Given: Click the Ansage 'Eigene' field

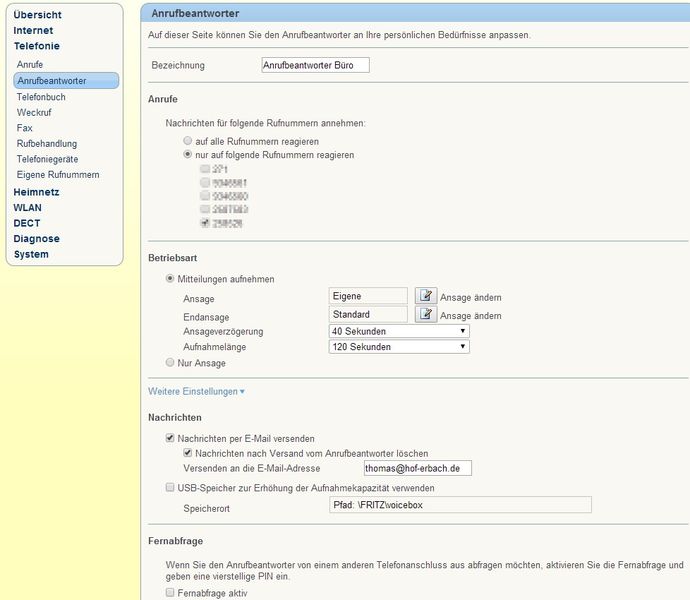Looking at the screenshot, I should click(x=368, y=296).
